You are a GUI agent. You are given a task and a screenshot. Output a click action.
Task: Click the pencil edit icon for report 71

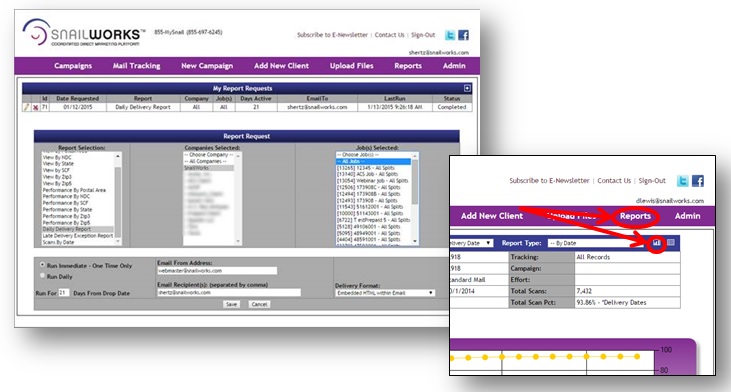(27, 107)
